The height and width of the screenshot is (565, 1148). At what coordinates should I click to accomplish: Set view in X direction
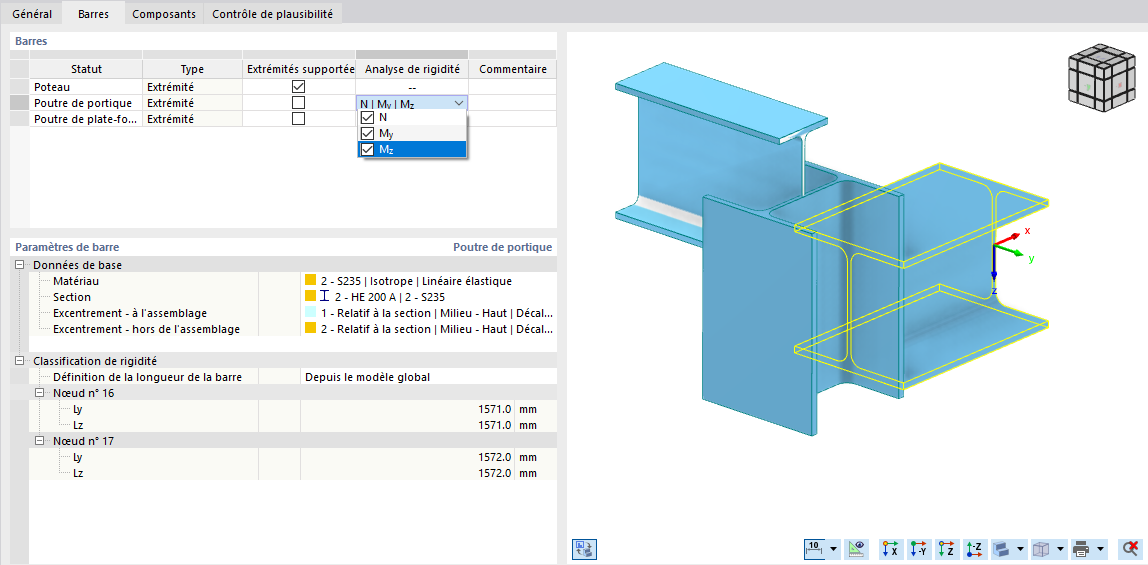click(x=891, y=548)
